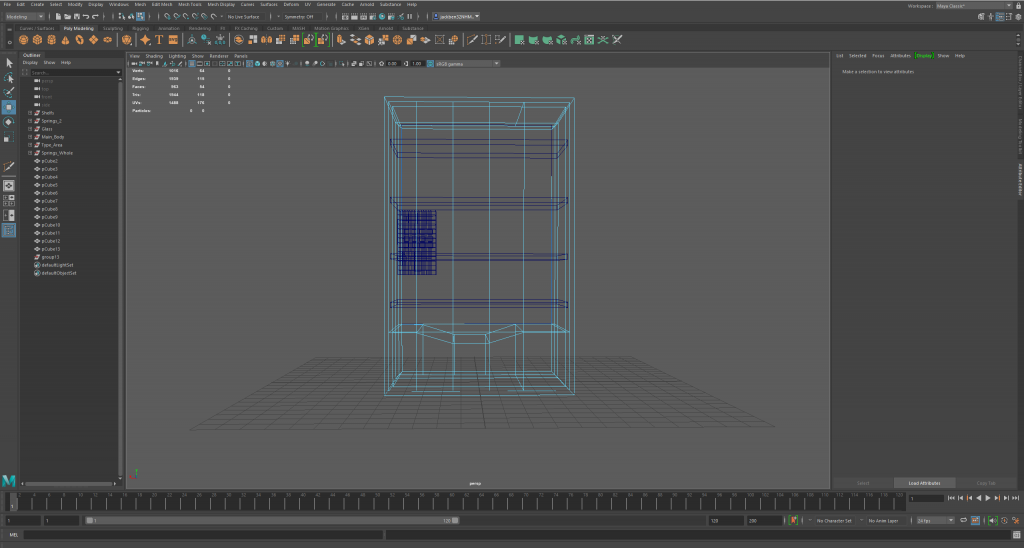
Task: Activate the Lasso Select tool
Action: click(x=9, y=77)
